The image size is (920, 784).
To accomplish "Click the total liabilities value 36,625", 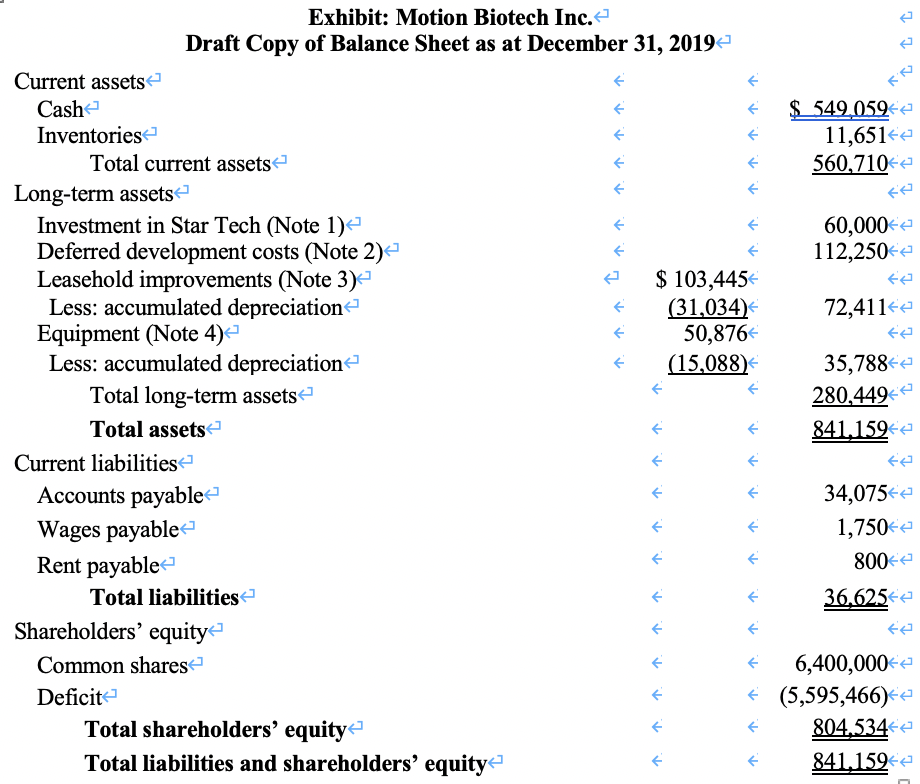I will [x=855, y=597].
